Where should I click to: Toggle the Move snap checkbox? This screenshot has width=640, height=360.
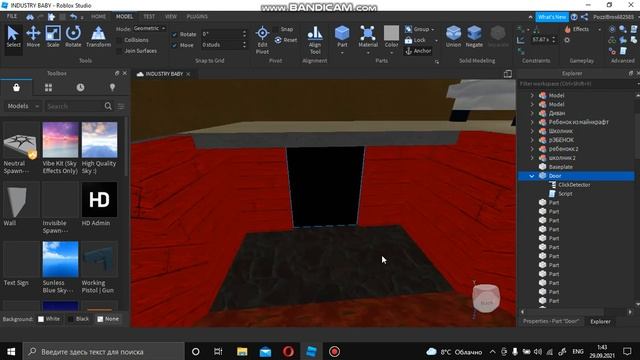[x=175, y=45]
